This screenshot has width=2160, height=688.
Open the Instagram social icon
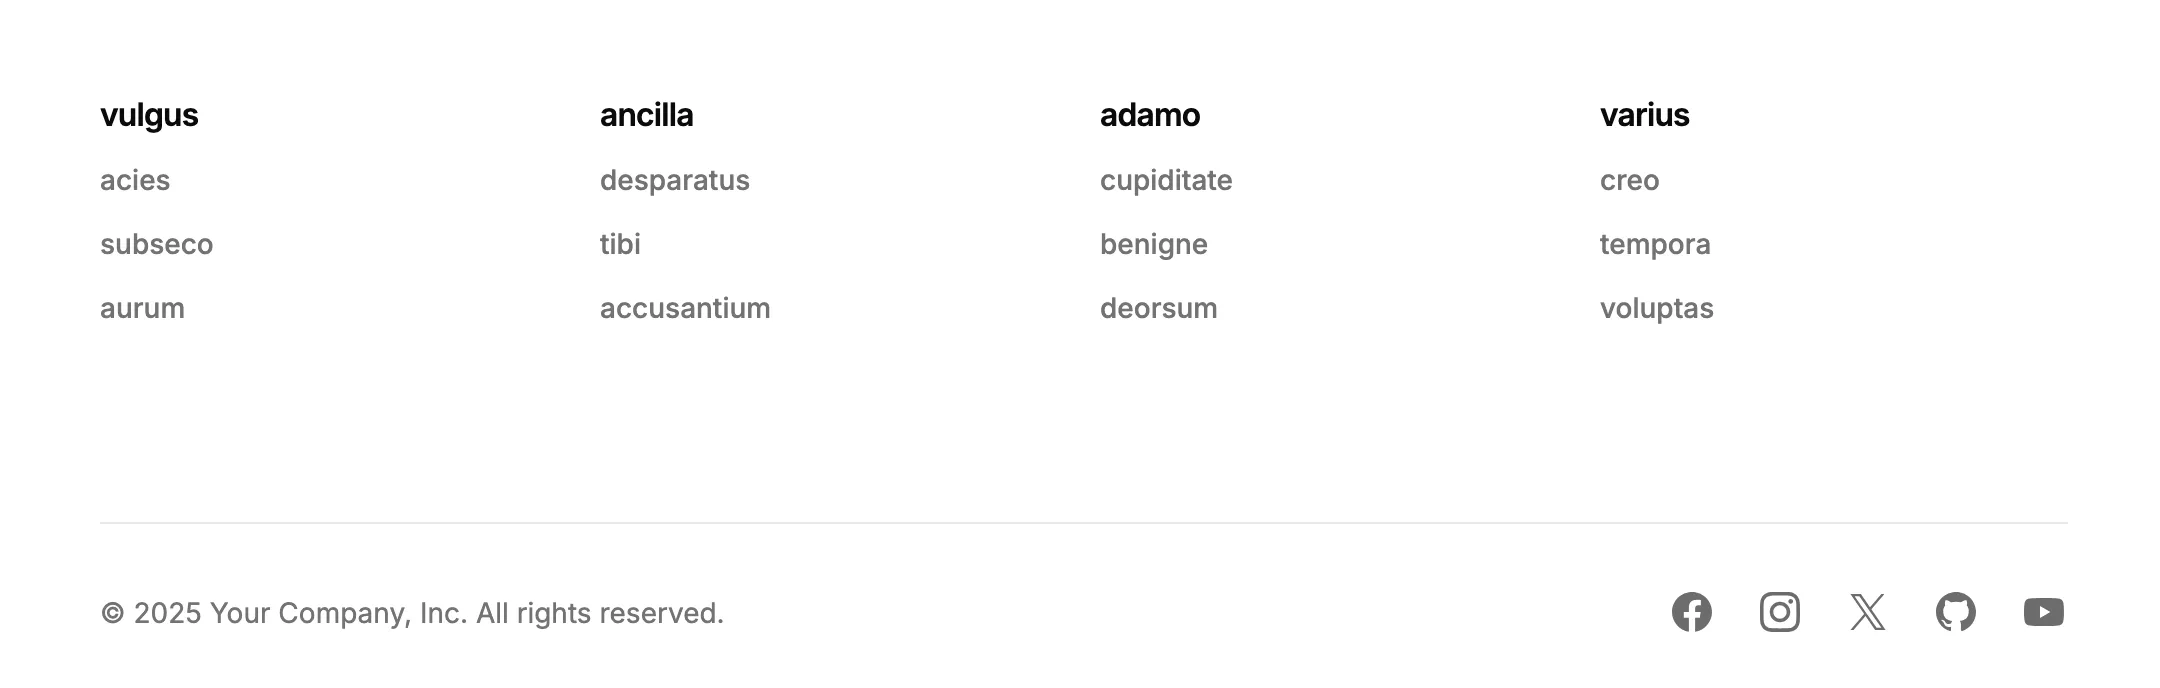1779,612
